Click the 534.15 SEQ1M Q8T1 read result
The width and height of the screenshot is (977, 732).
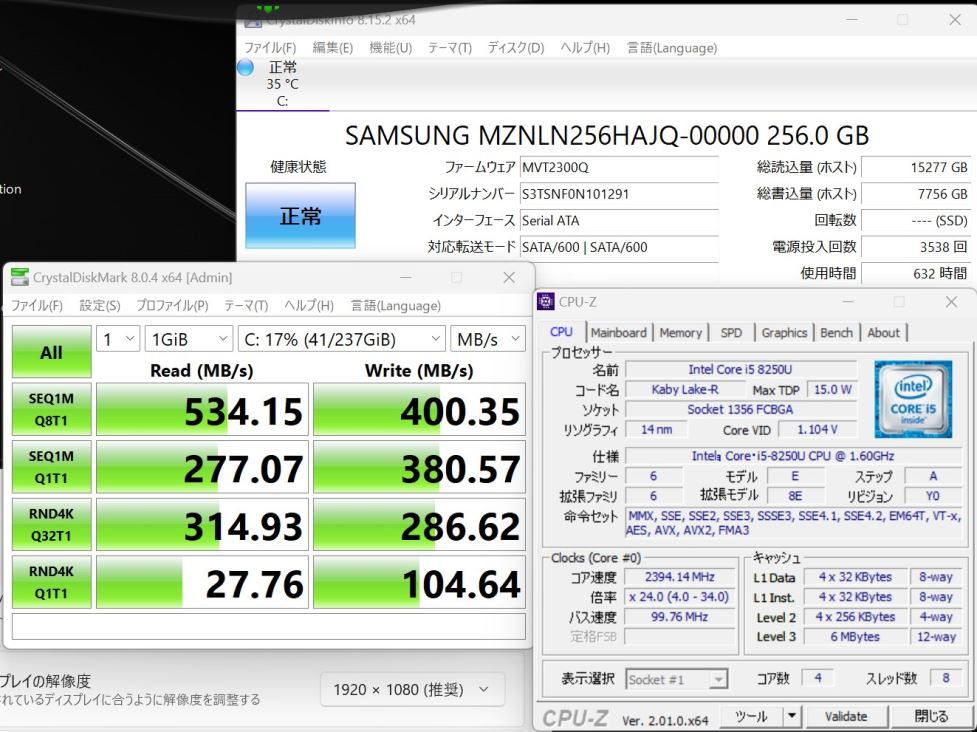coord(203,409)
